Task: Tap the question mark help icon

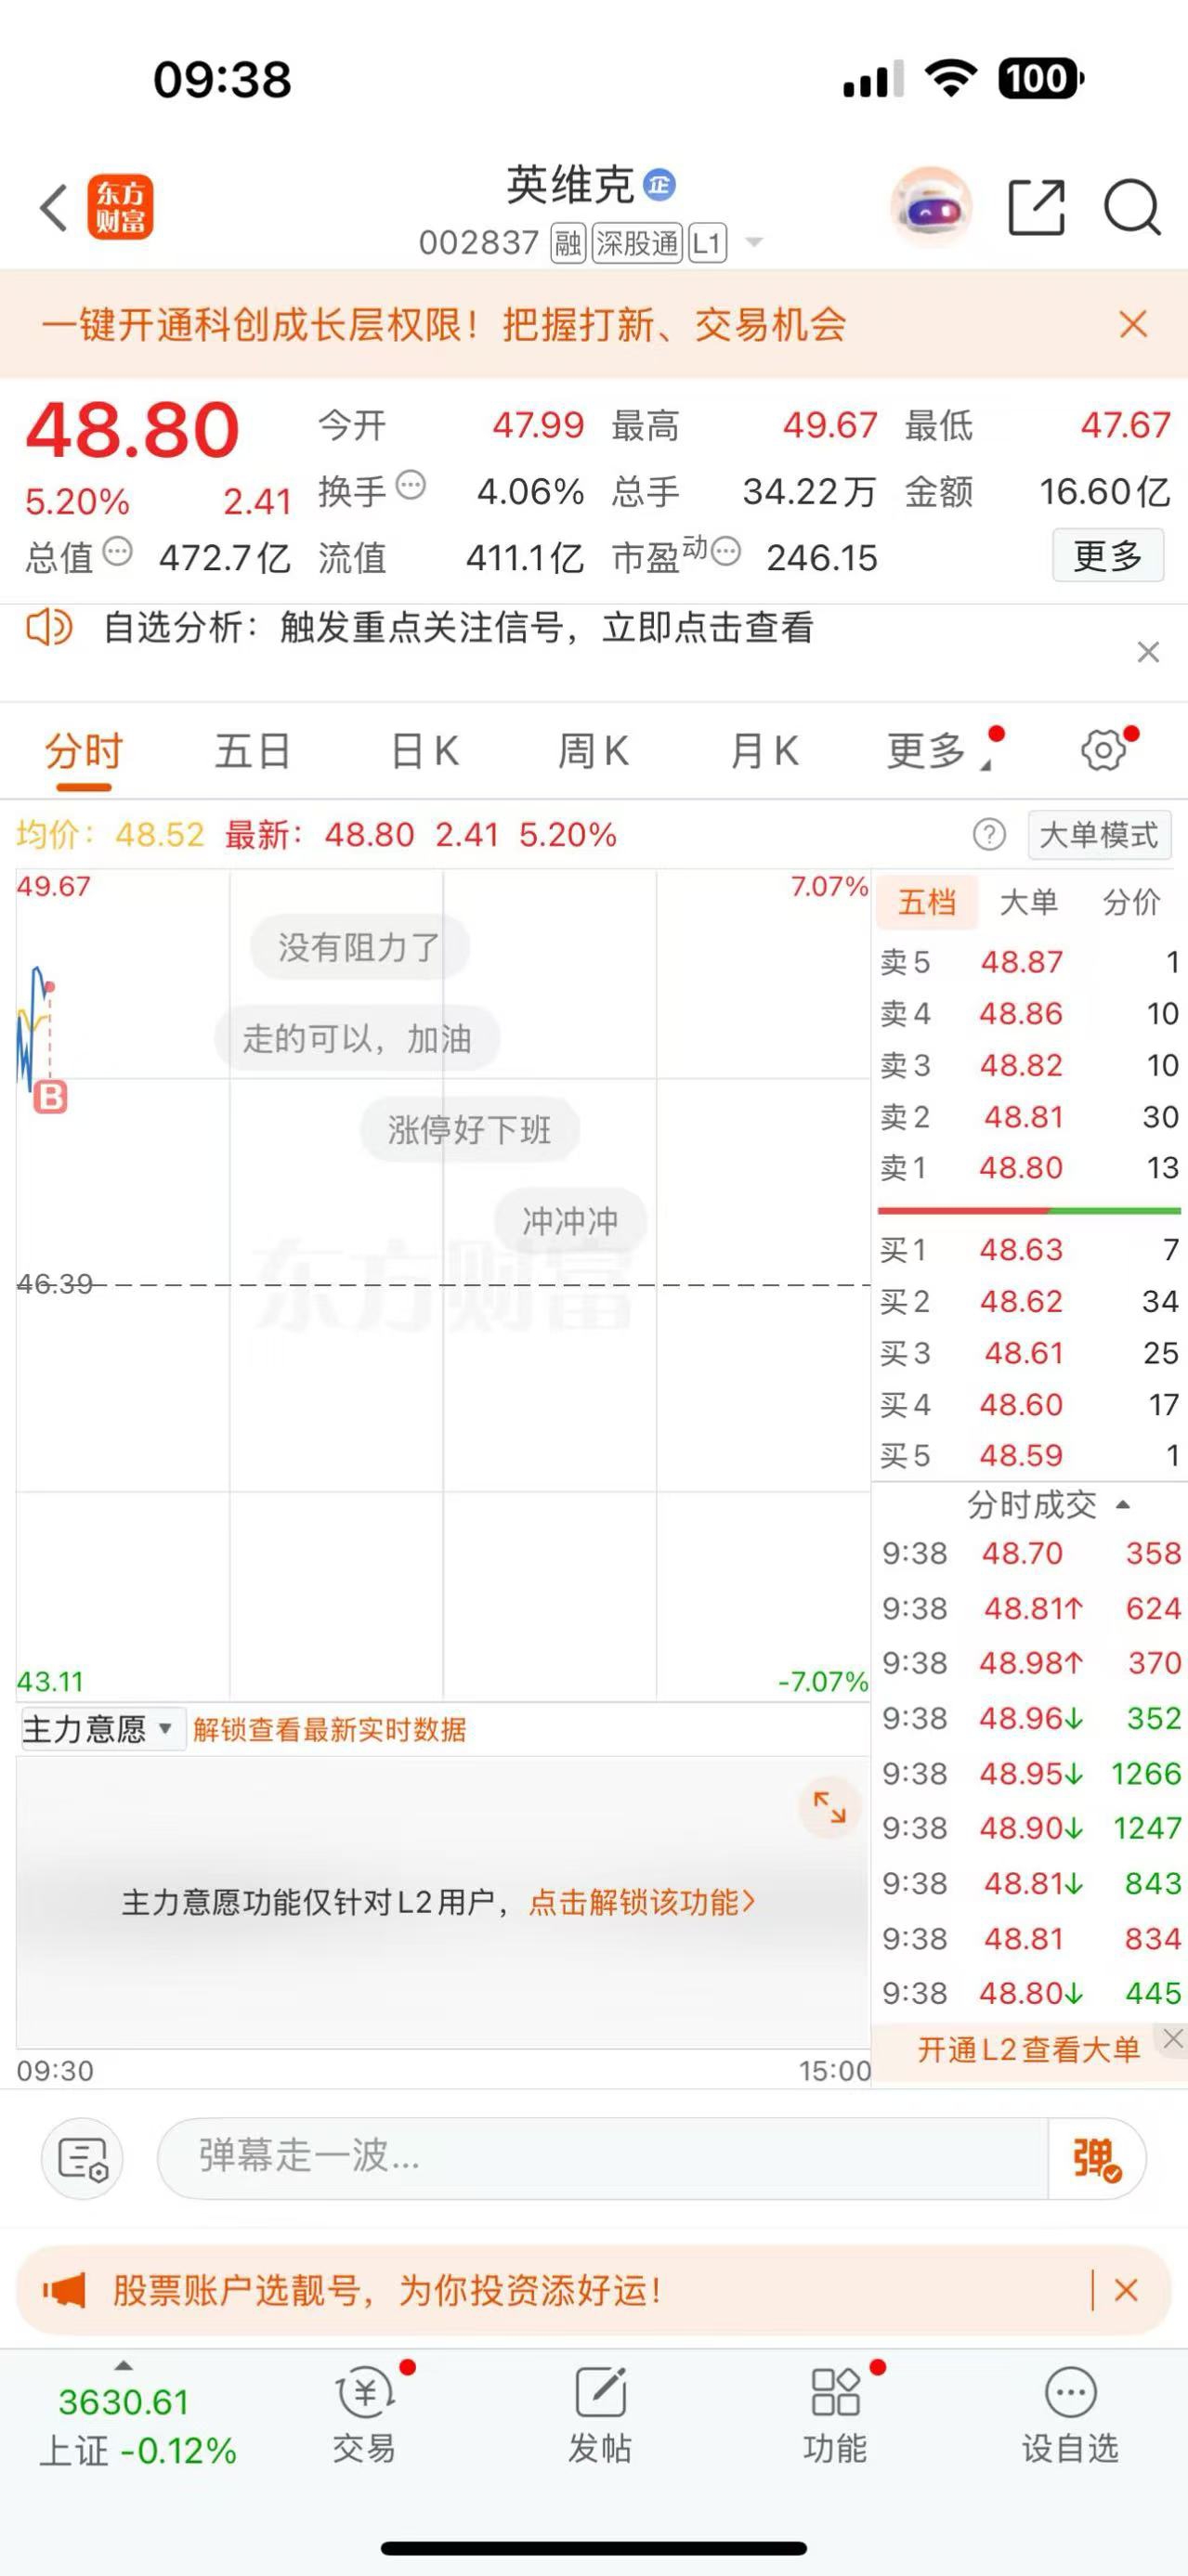Action: click(989, 834)
